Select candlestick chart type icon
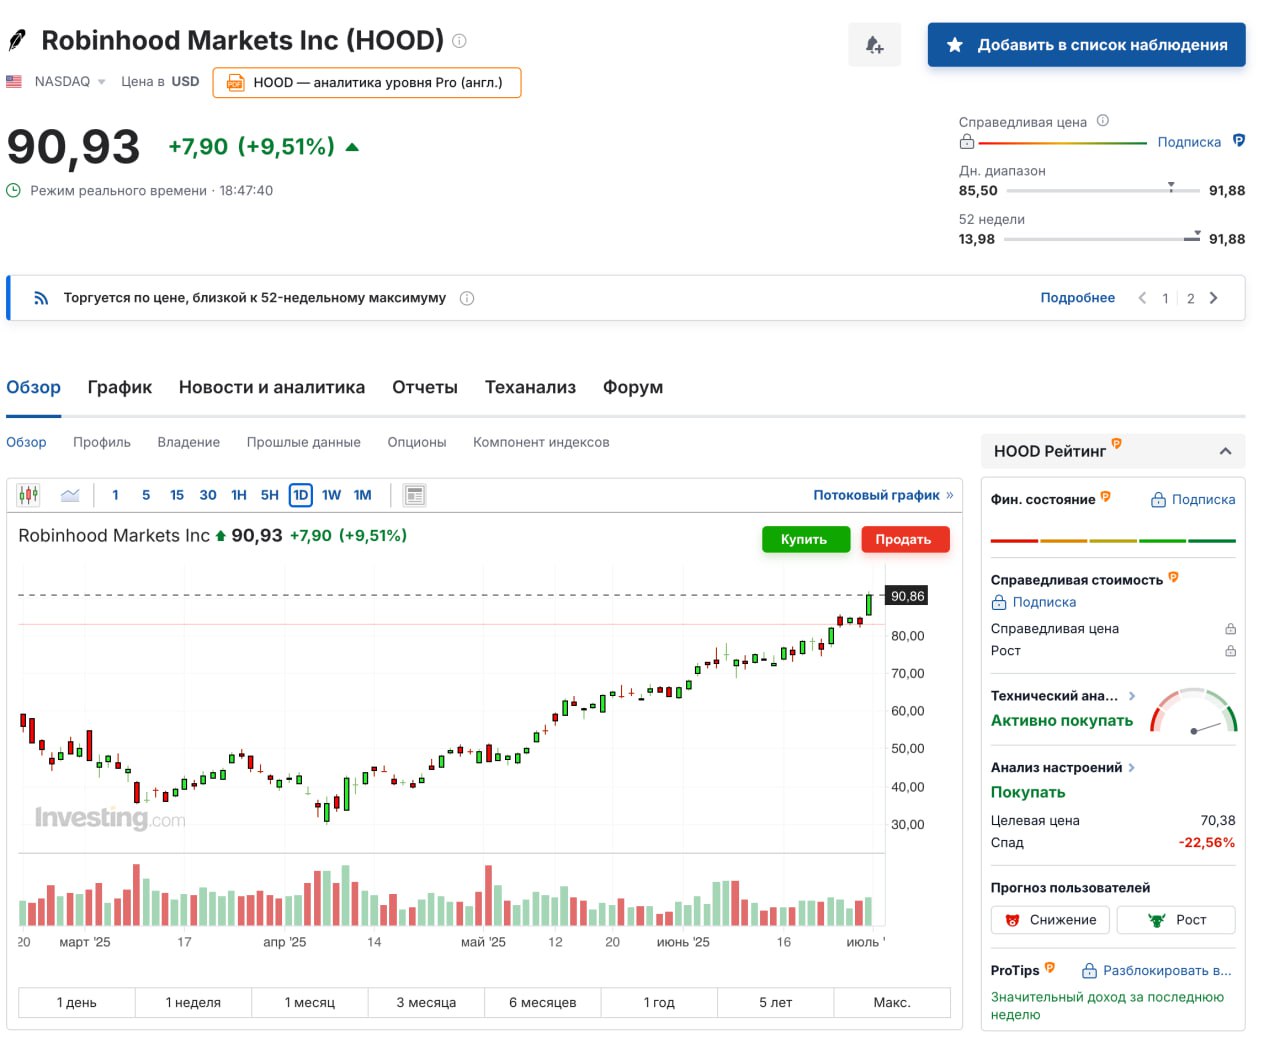The image size is (1280, 1049). pos(29,495)
